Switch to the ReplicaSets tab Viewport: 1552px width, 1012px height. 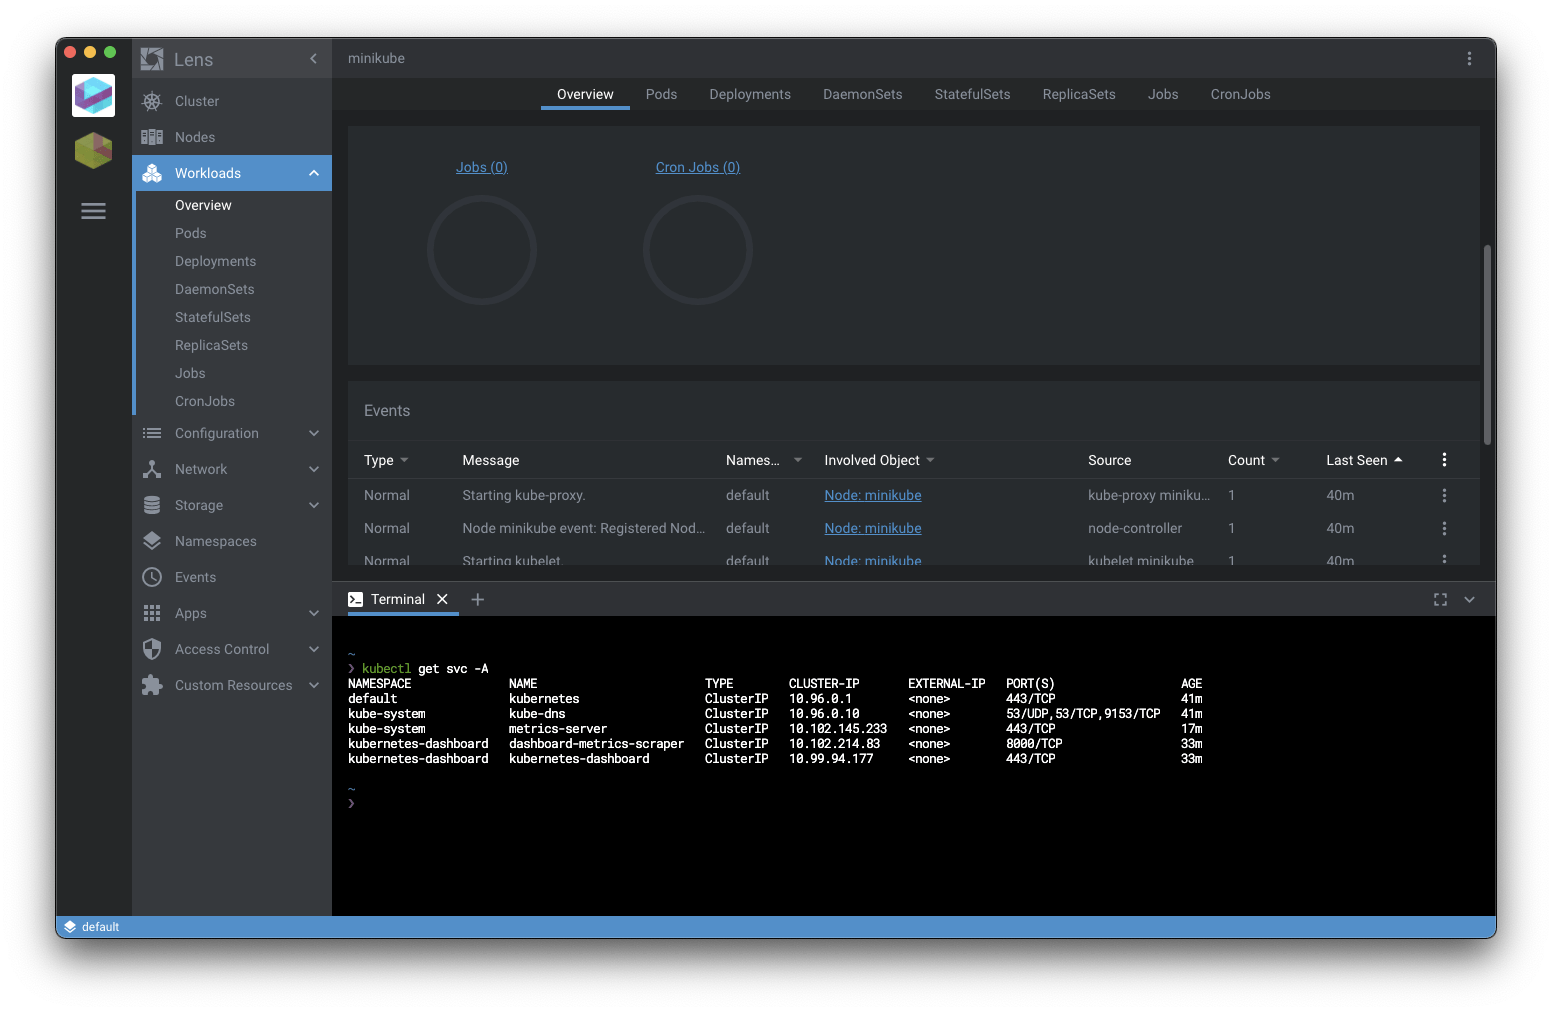click(1079, 94)
